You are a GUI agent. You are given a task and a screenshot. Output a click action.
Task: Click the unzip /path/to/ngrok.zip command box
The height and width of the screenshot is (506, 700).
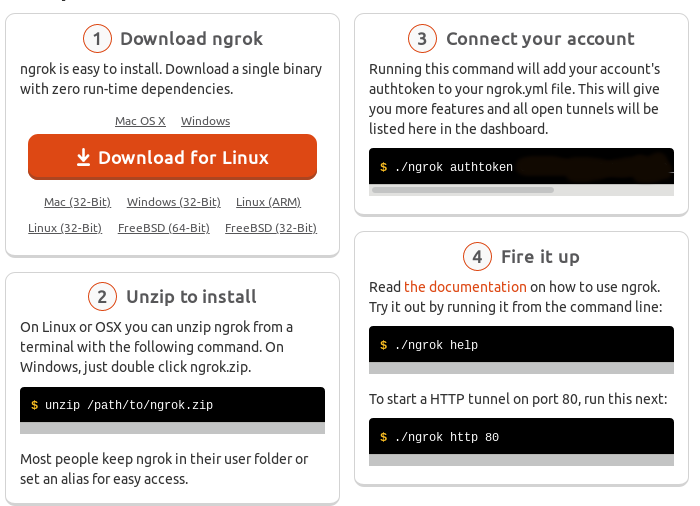[x=172, y=405]
